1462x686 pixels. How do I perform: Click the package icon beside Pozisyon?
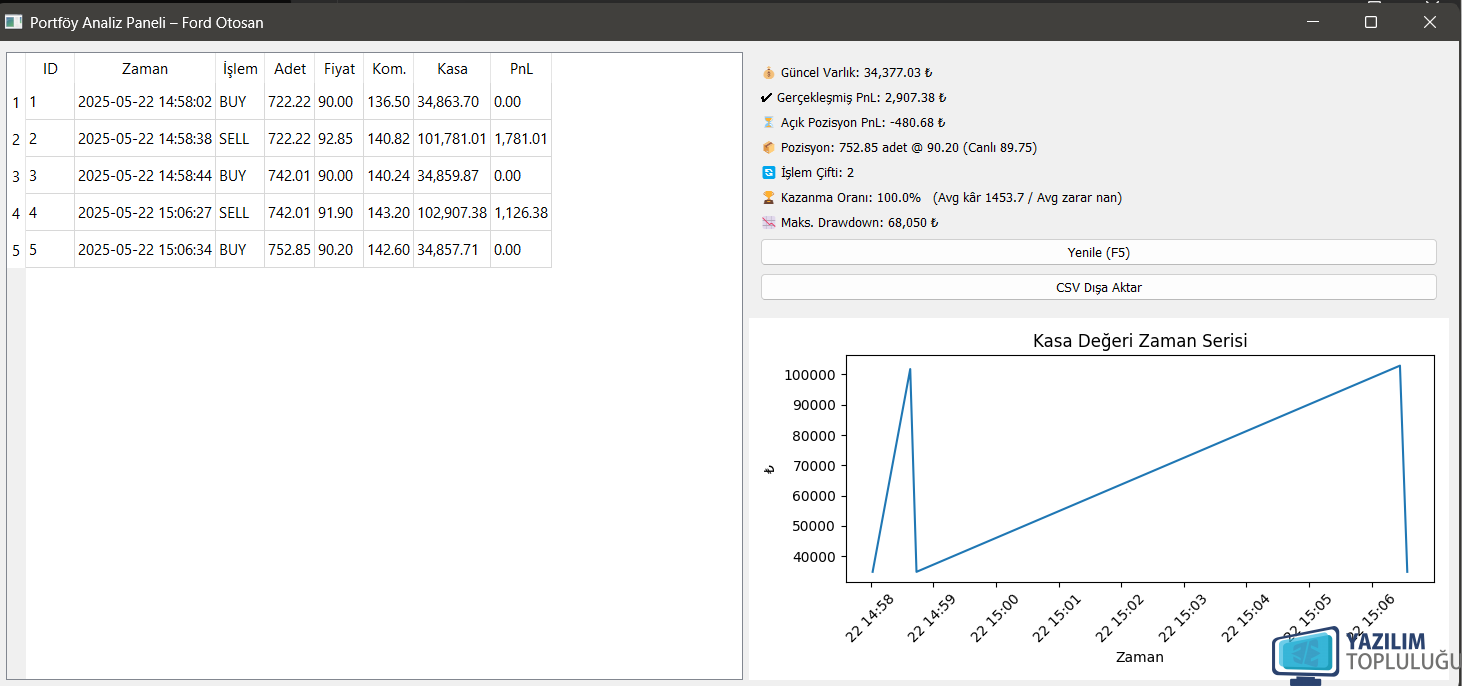tap(768, 148)
